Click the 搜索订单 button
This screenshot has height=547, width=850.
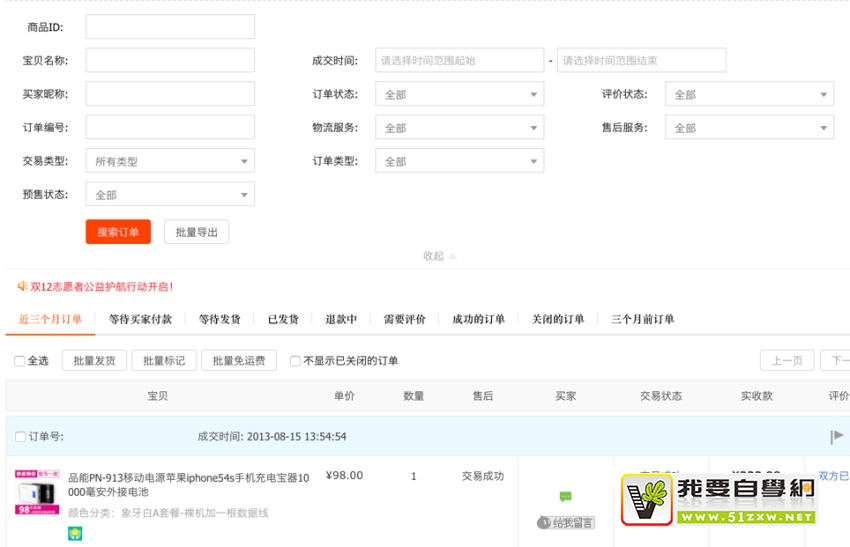pos(118,232)
